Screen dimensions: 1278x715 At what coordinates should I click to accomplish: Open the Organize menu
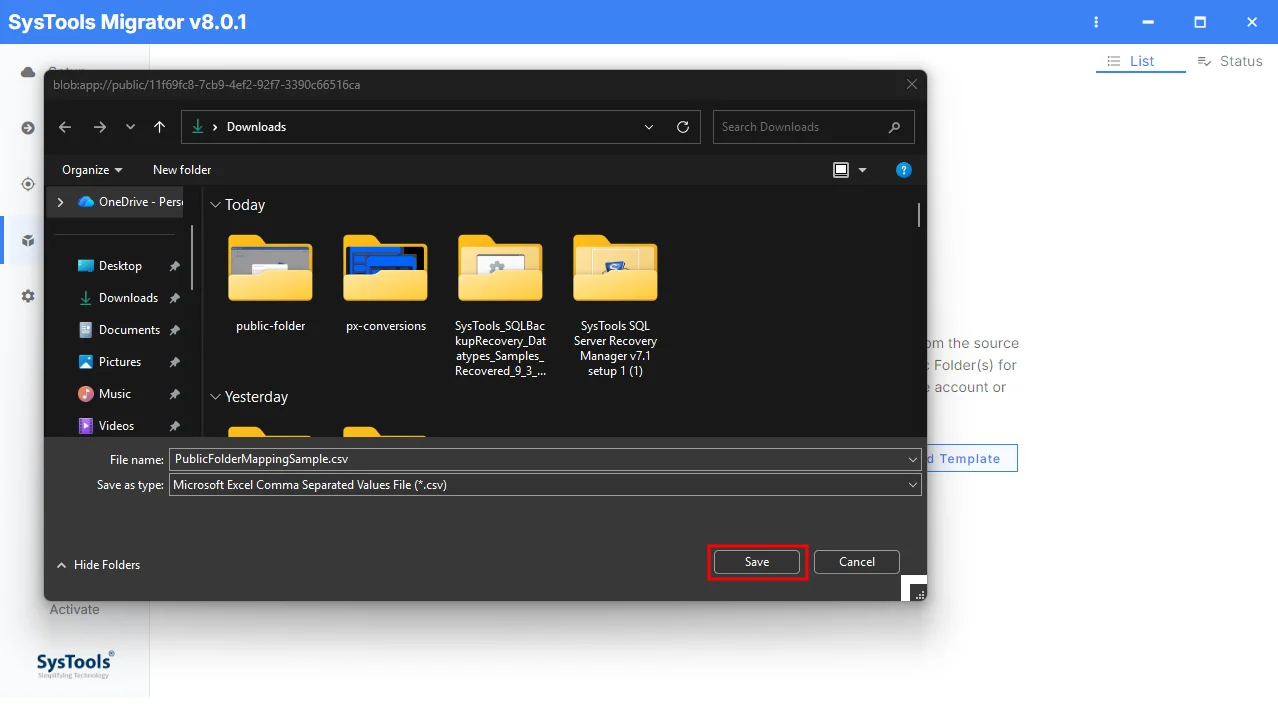[x=92, y=170]
